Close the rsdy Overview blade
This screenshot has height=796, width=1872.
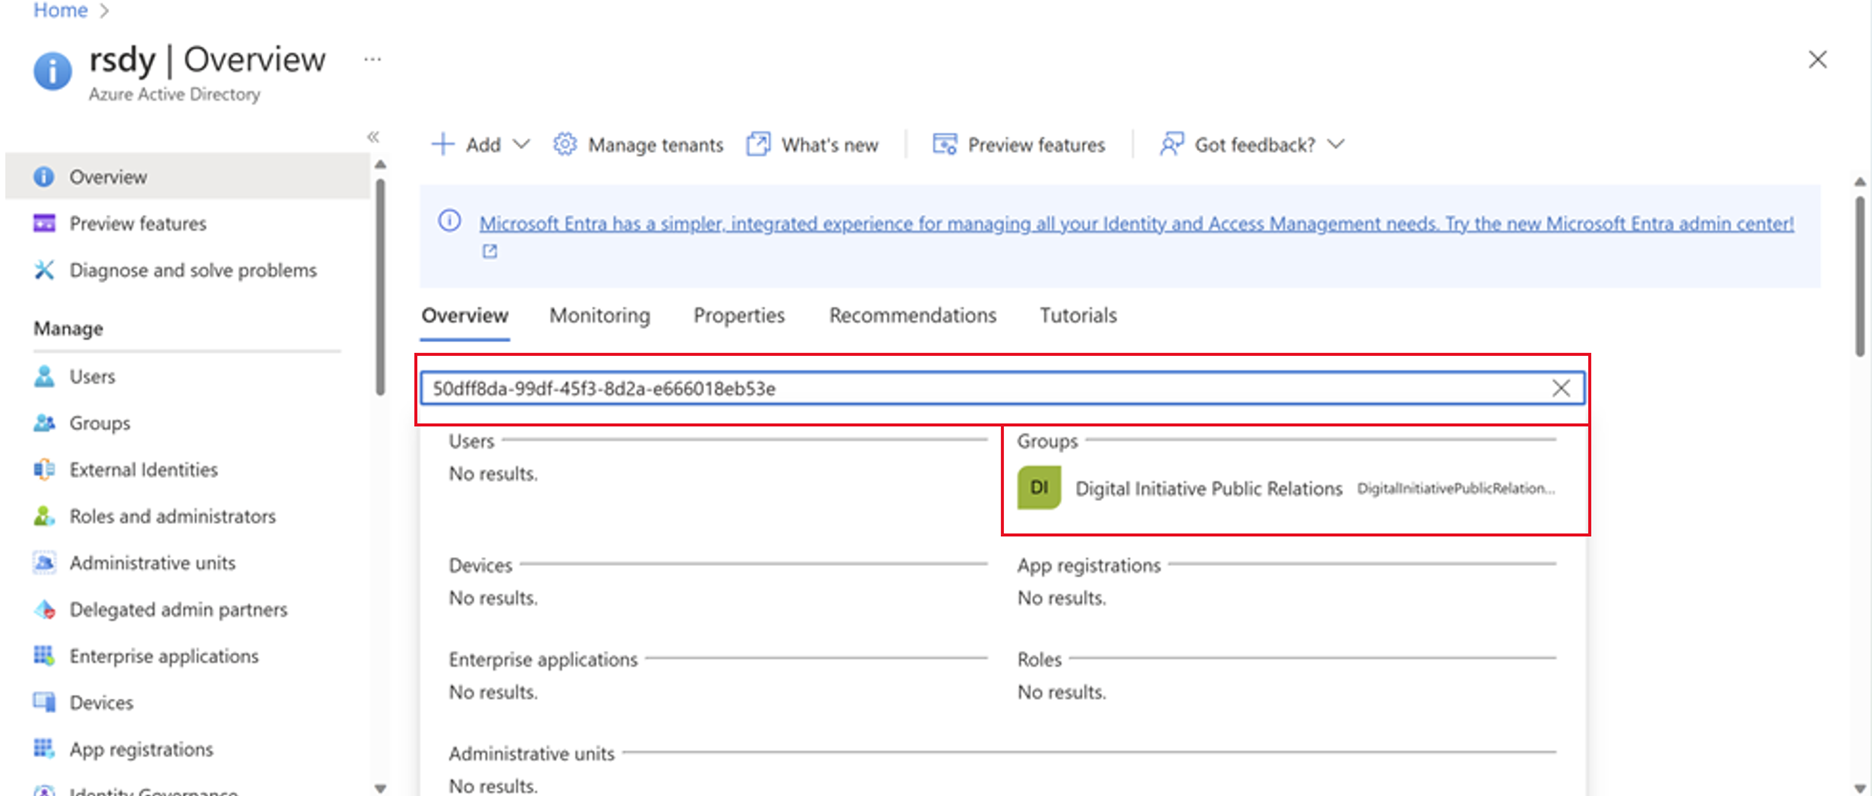click(1818, 60)
